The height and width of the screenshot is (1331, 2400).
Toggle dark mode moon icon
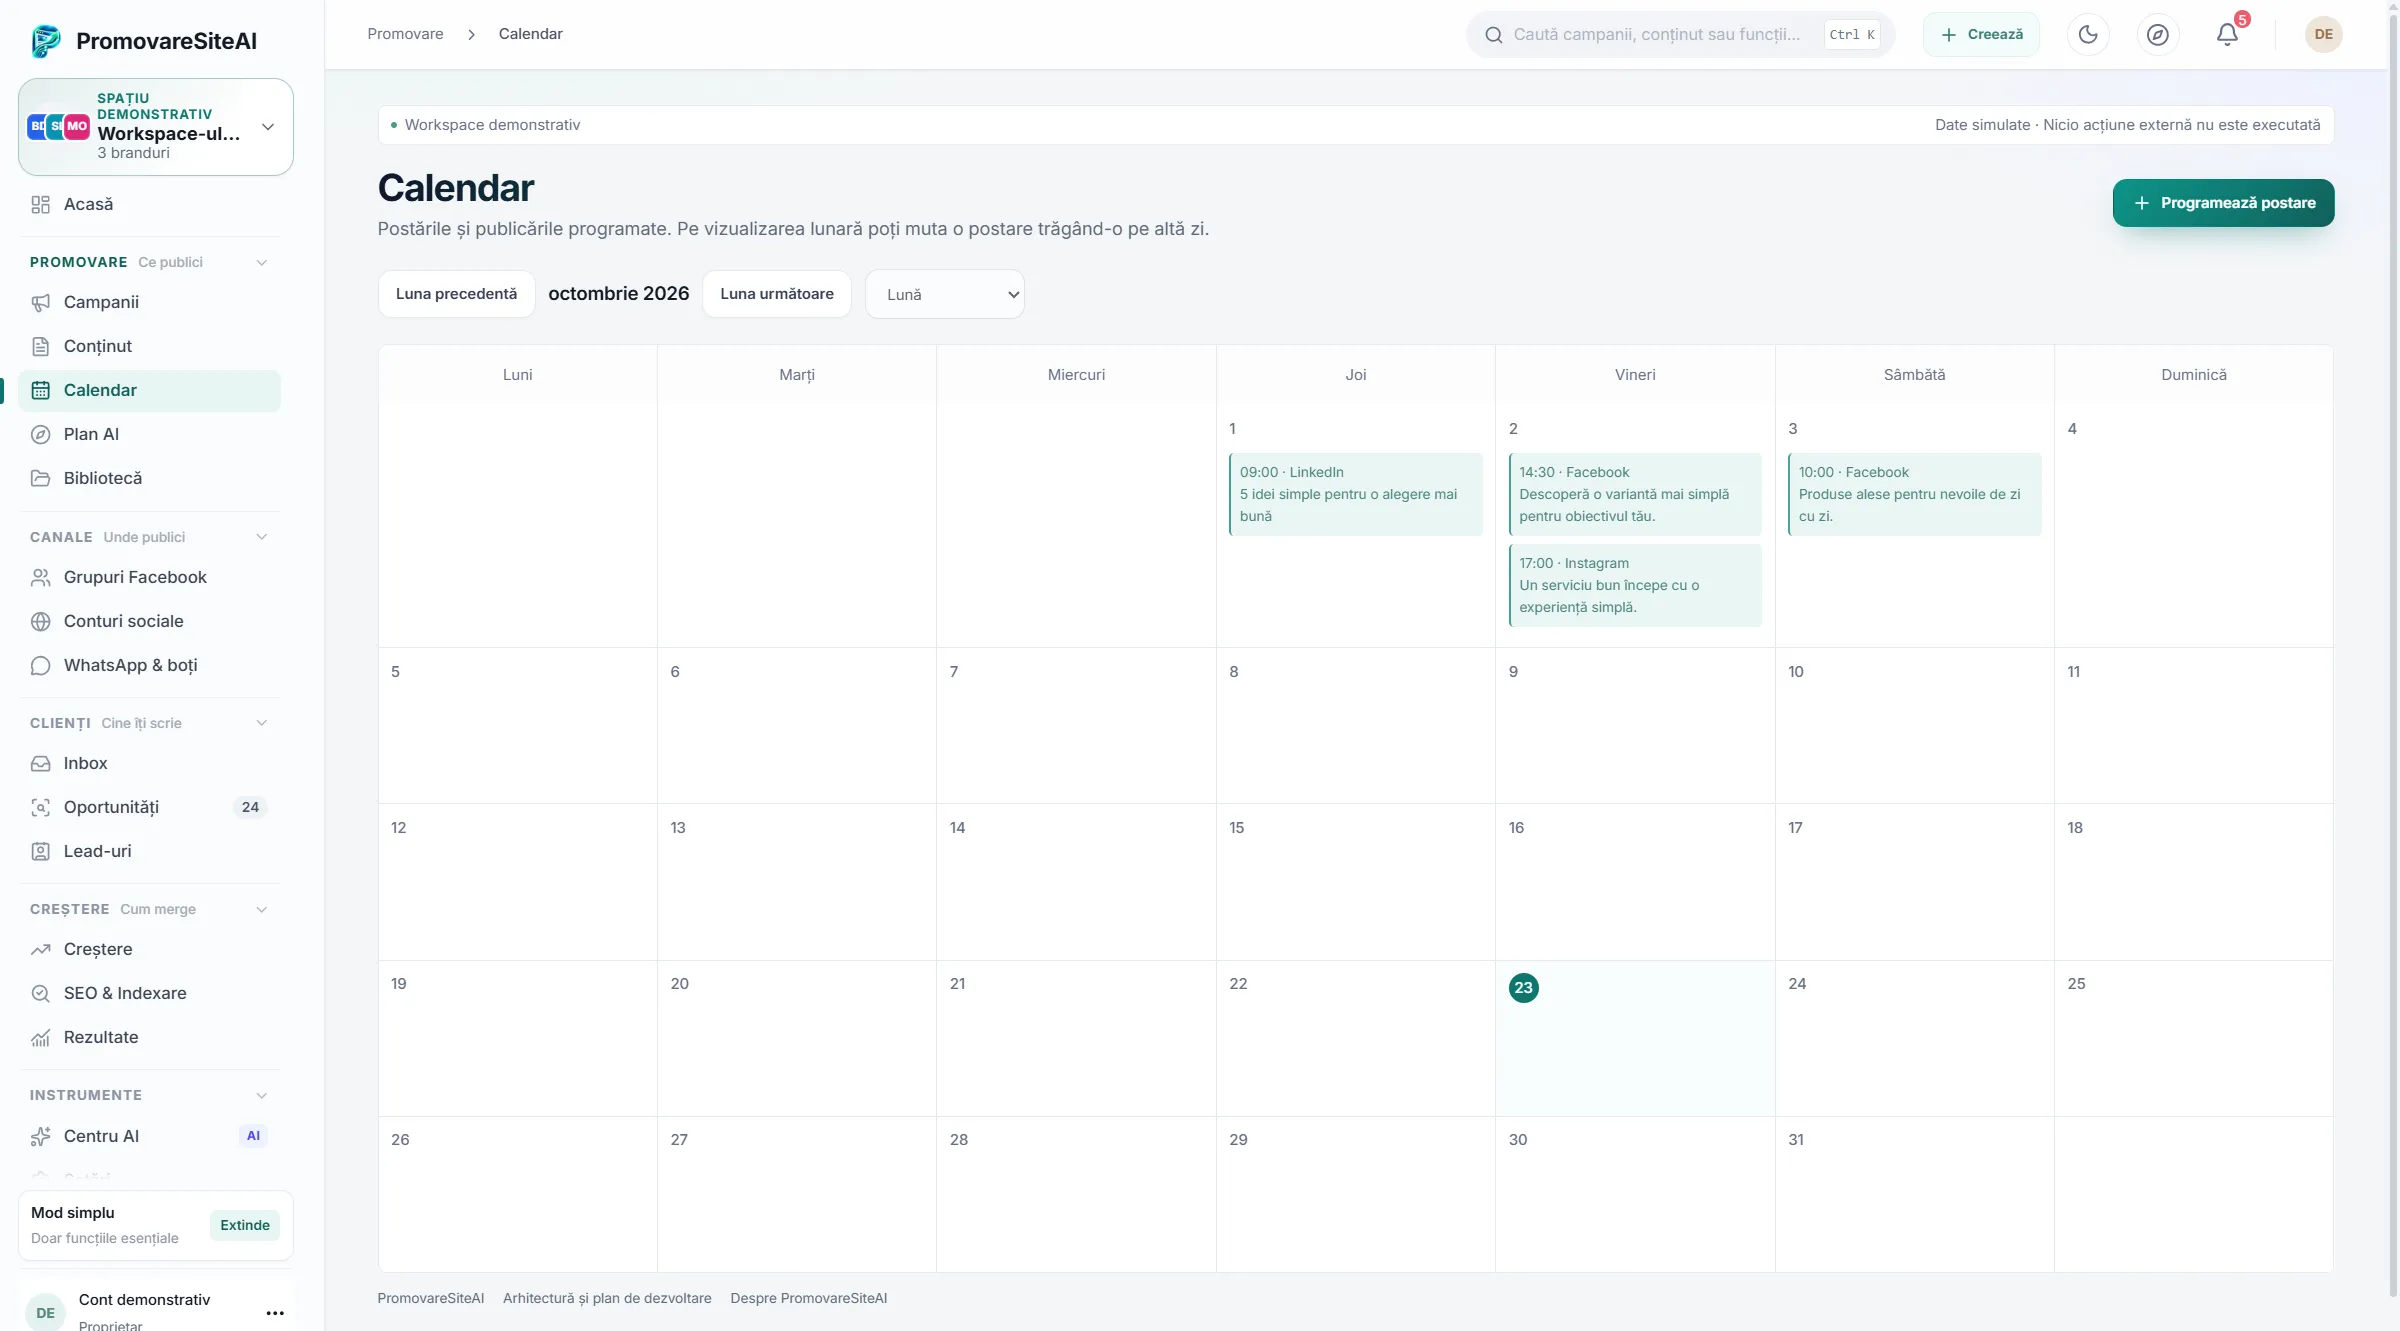[x=2088, y=34]
